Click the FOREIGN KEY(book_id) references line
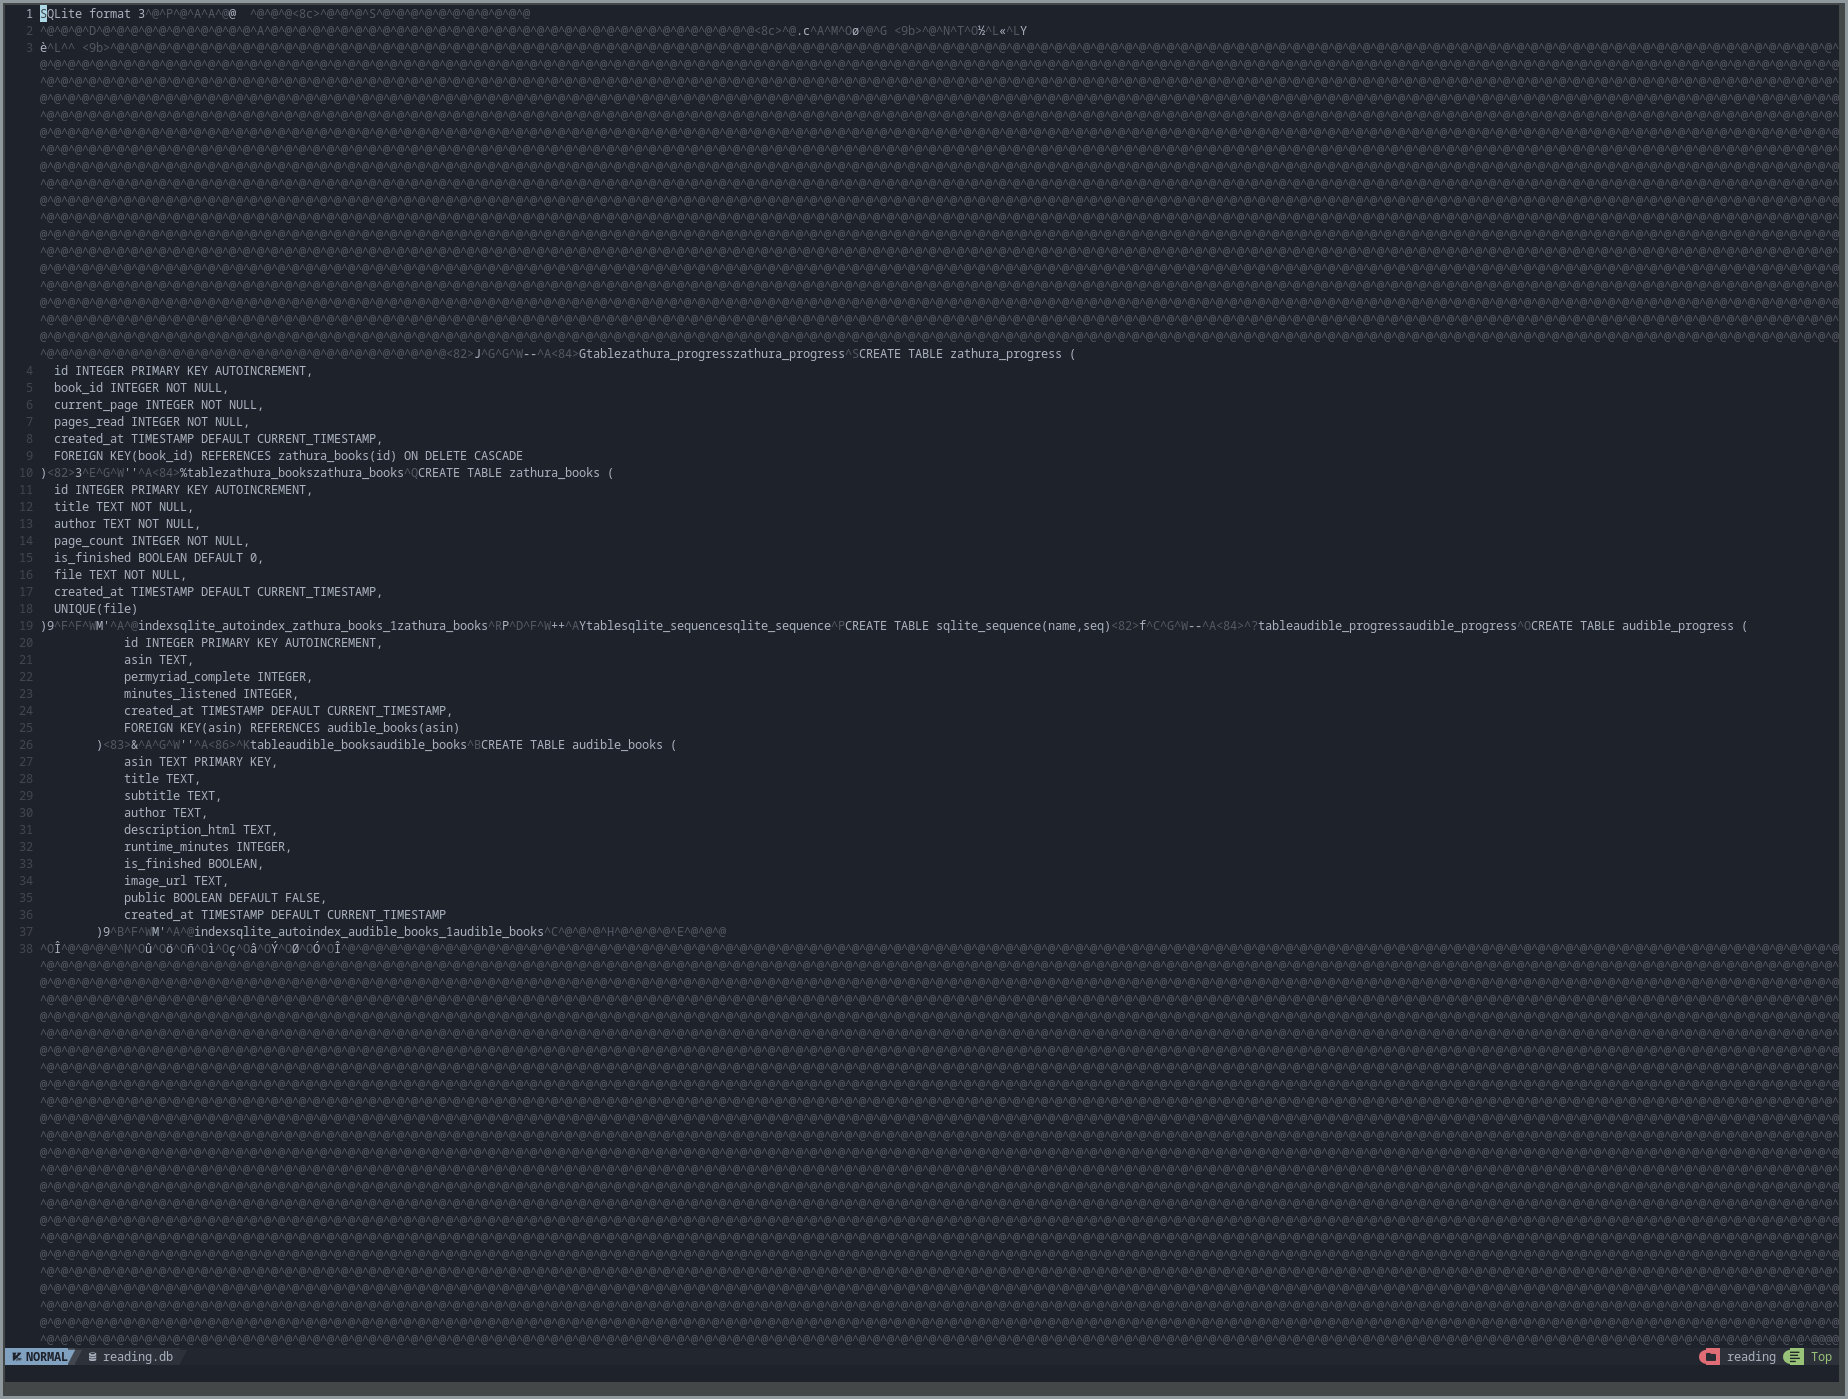This screenshot has height=1399, width=1848. click(288, 455)
